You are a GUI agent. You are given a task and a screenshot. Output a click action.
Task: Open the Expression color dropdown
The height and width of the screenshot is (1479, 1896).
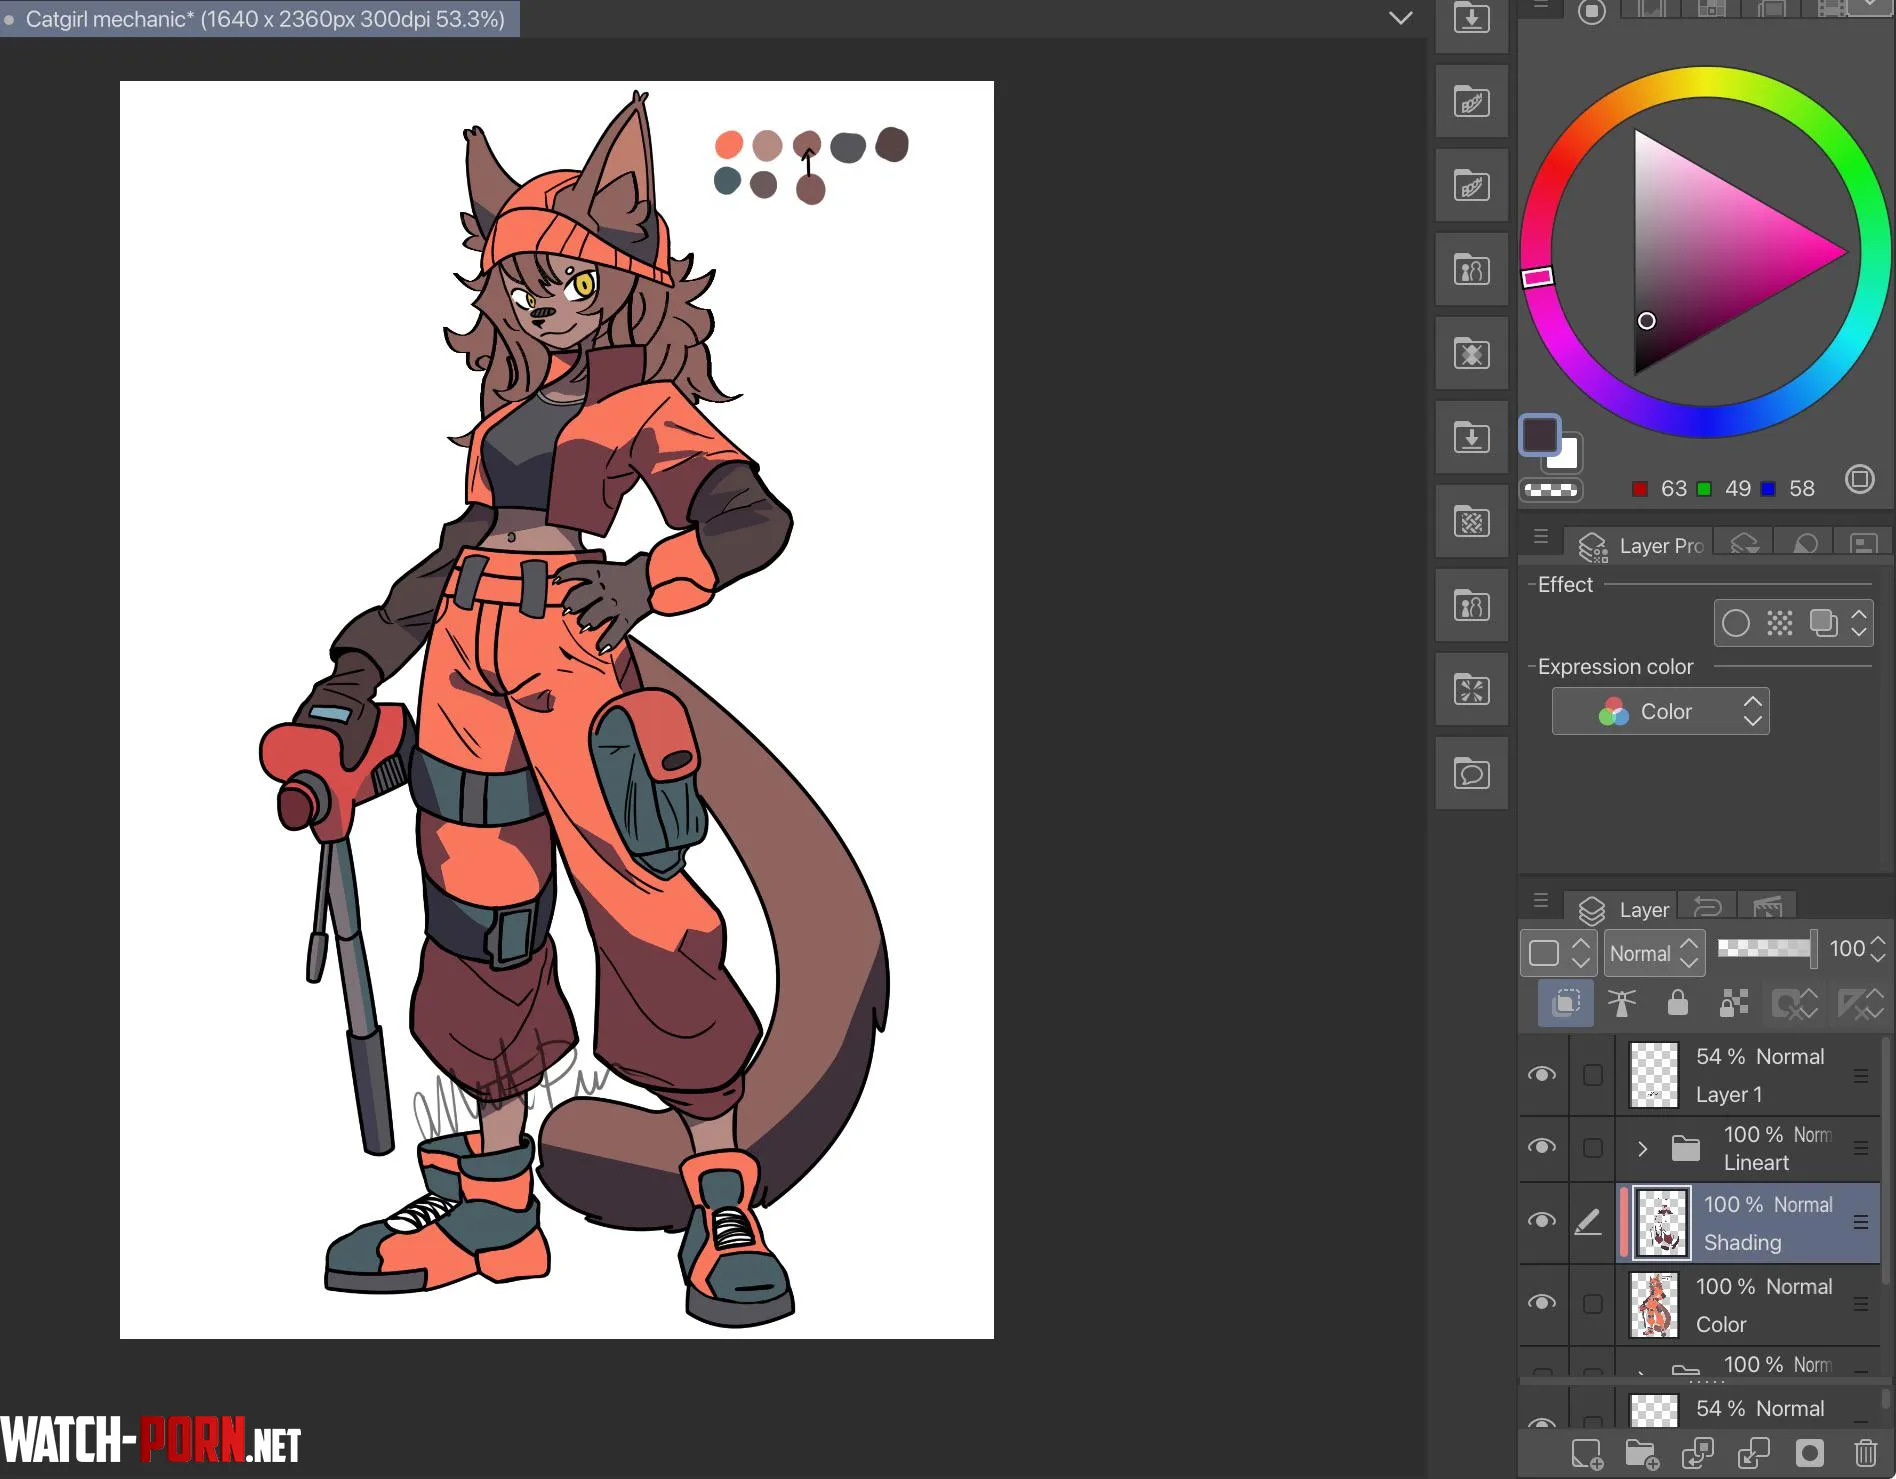[1660, 711]
